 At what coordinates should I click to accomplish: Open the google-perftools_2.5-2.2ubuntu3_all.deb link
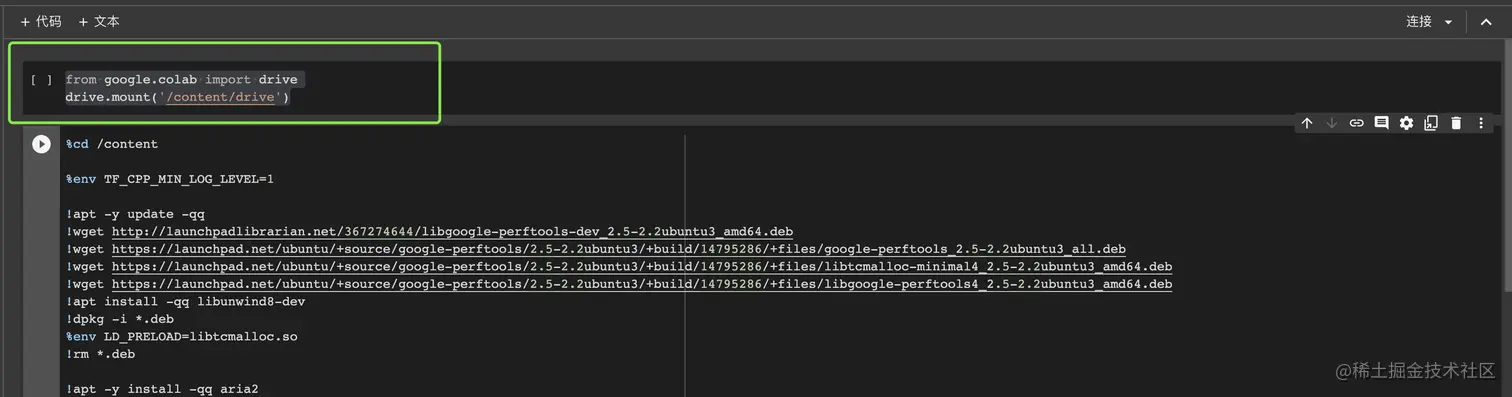pyautogui.click(x=619, y=249)
